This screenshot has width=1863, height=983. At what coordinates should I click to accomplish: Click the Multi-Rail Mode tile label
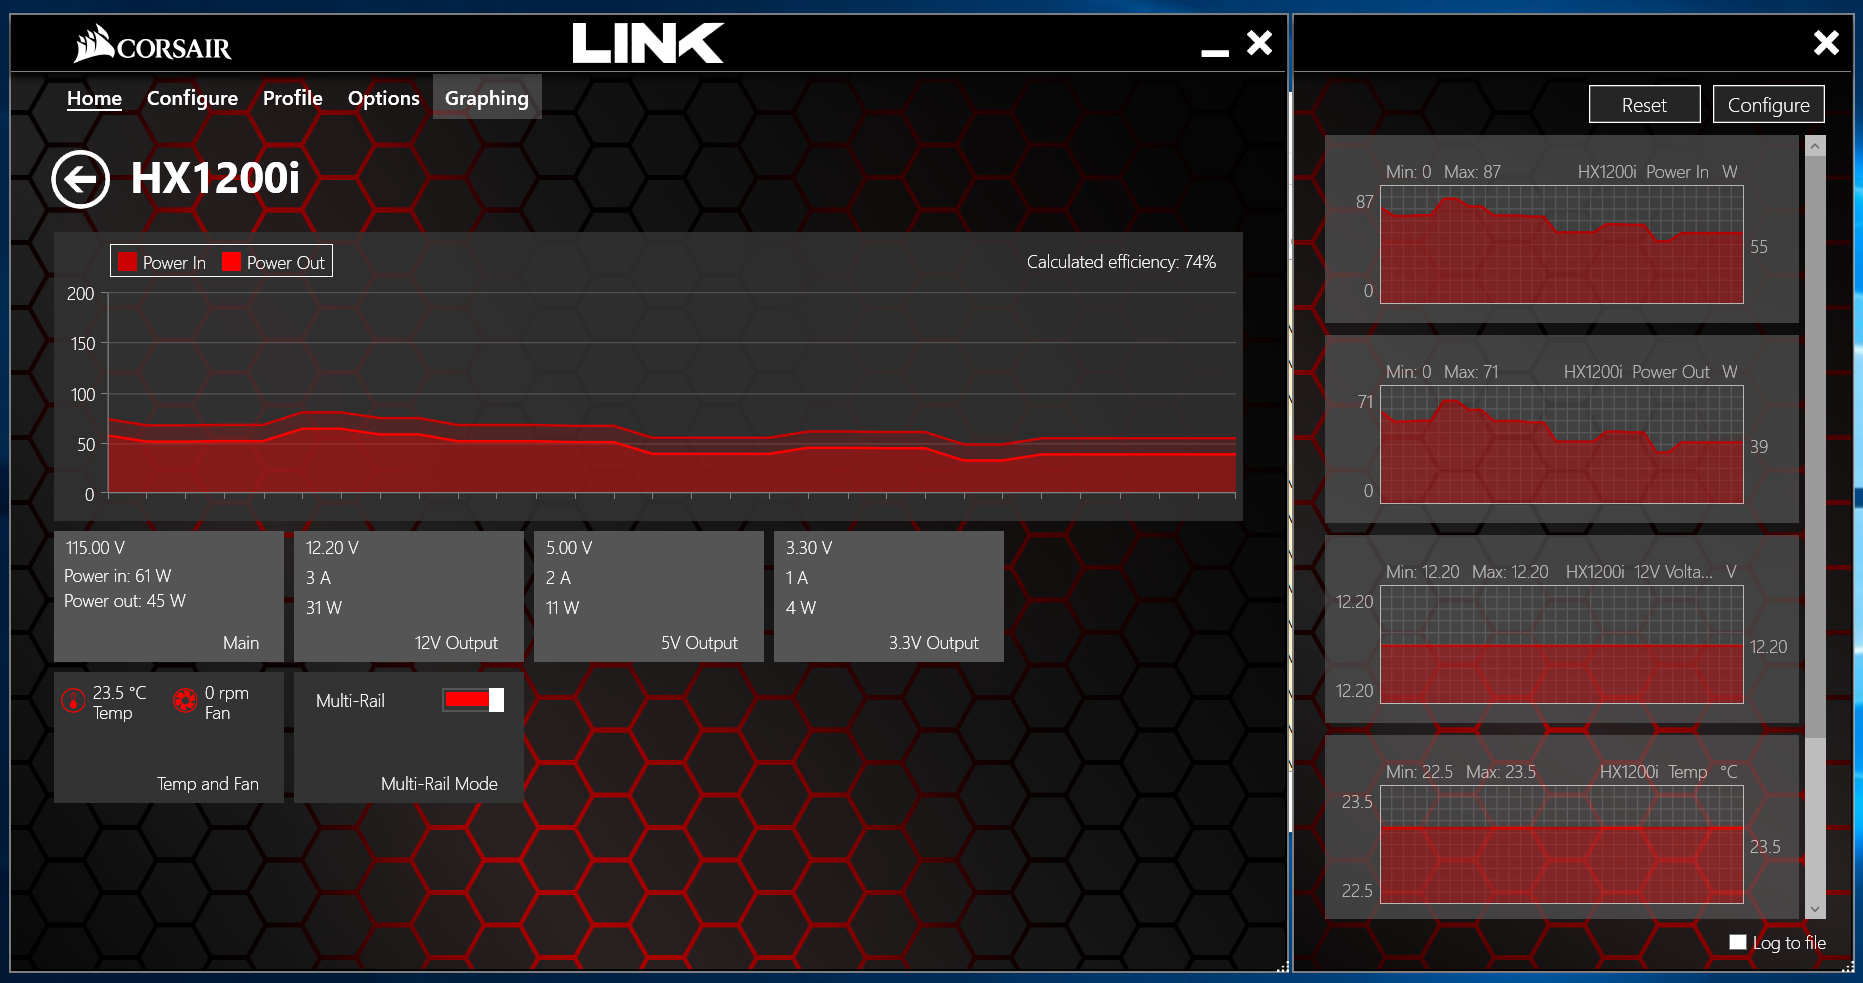(x=439, y=784)
